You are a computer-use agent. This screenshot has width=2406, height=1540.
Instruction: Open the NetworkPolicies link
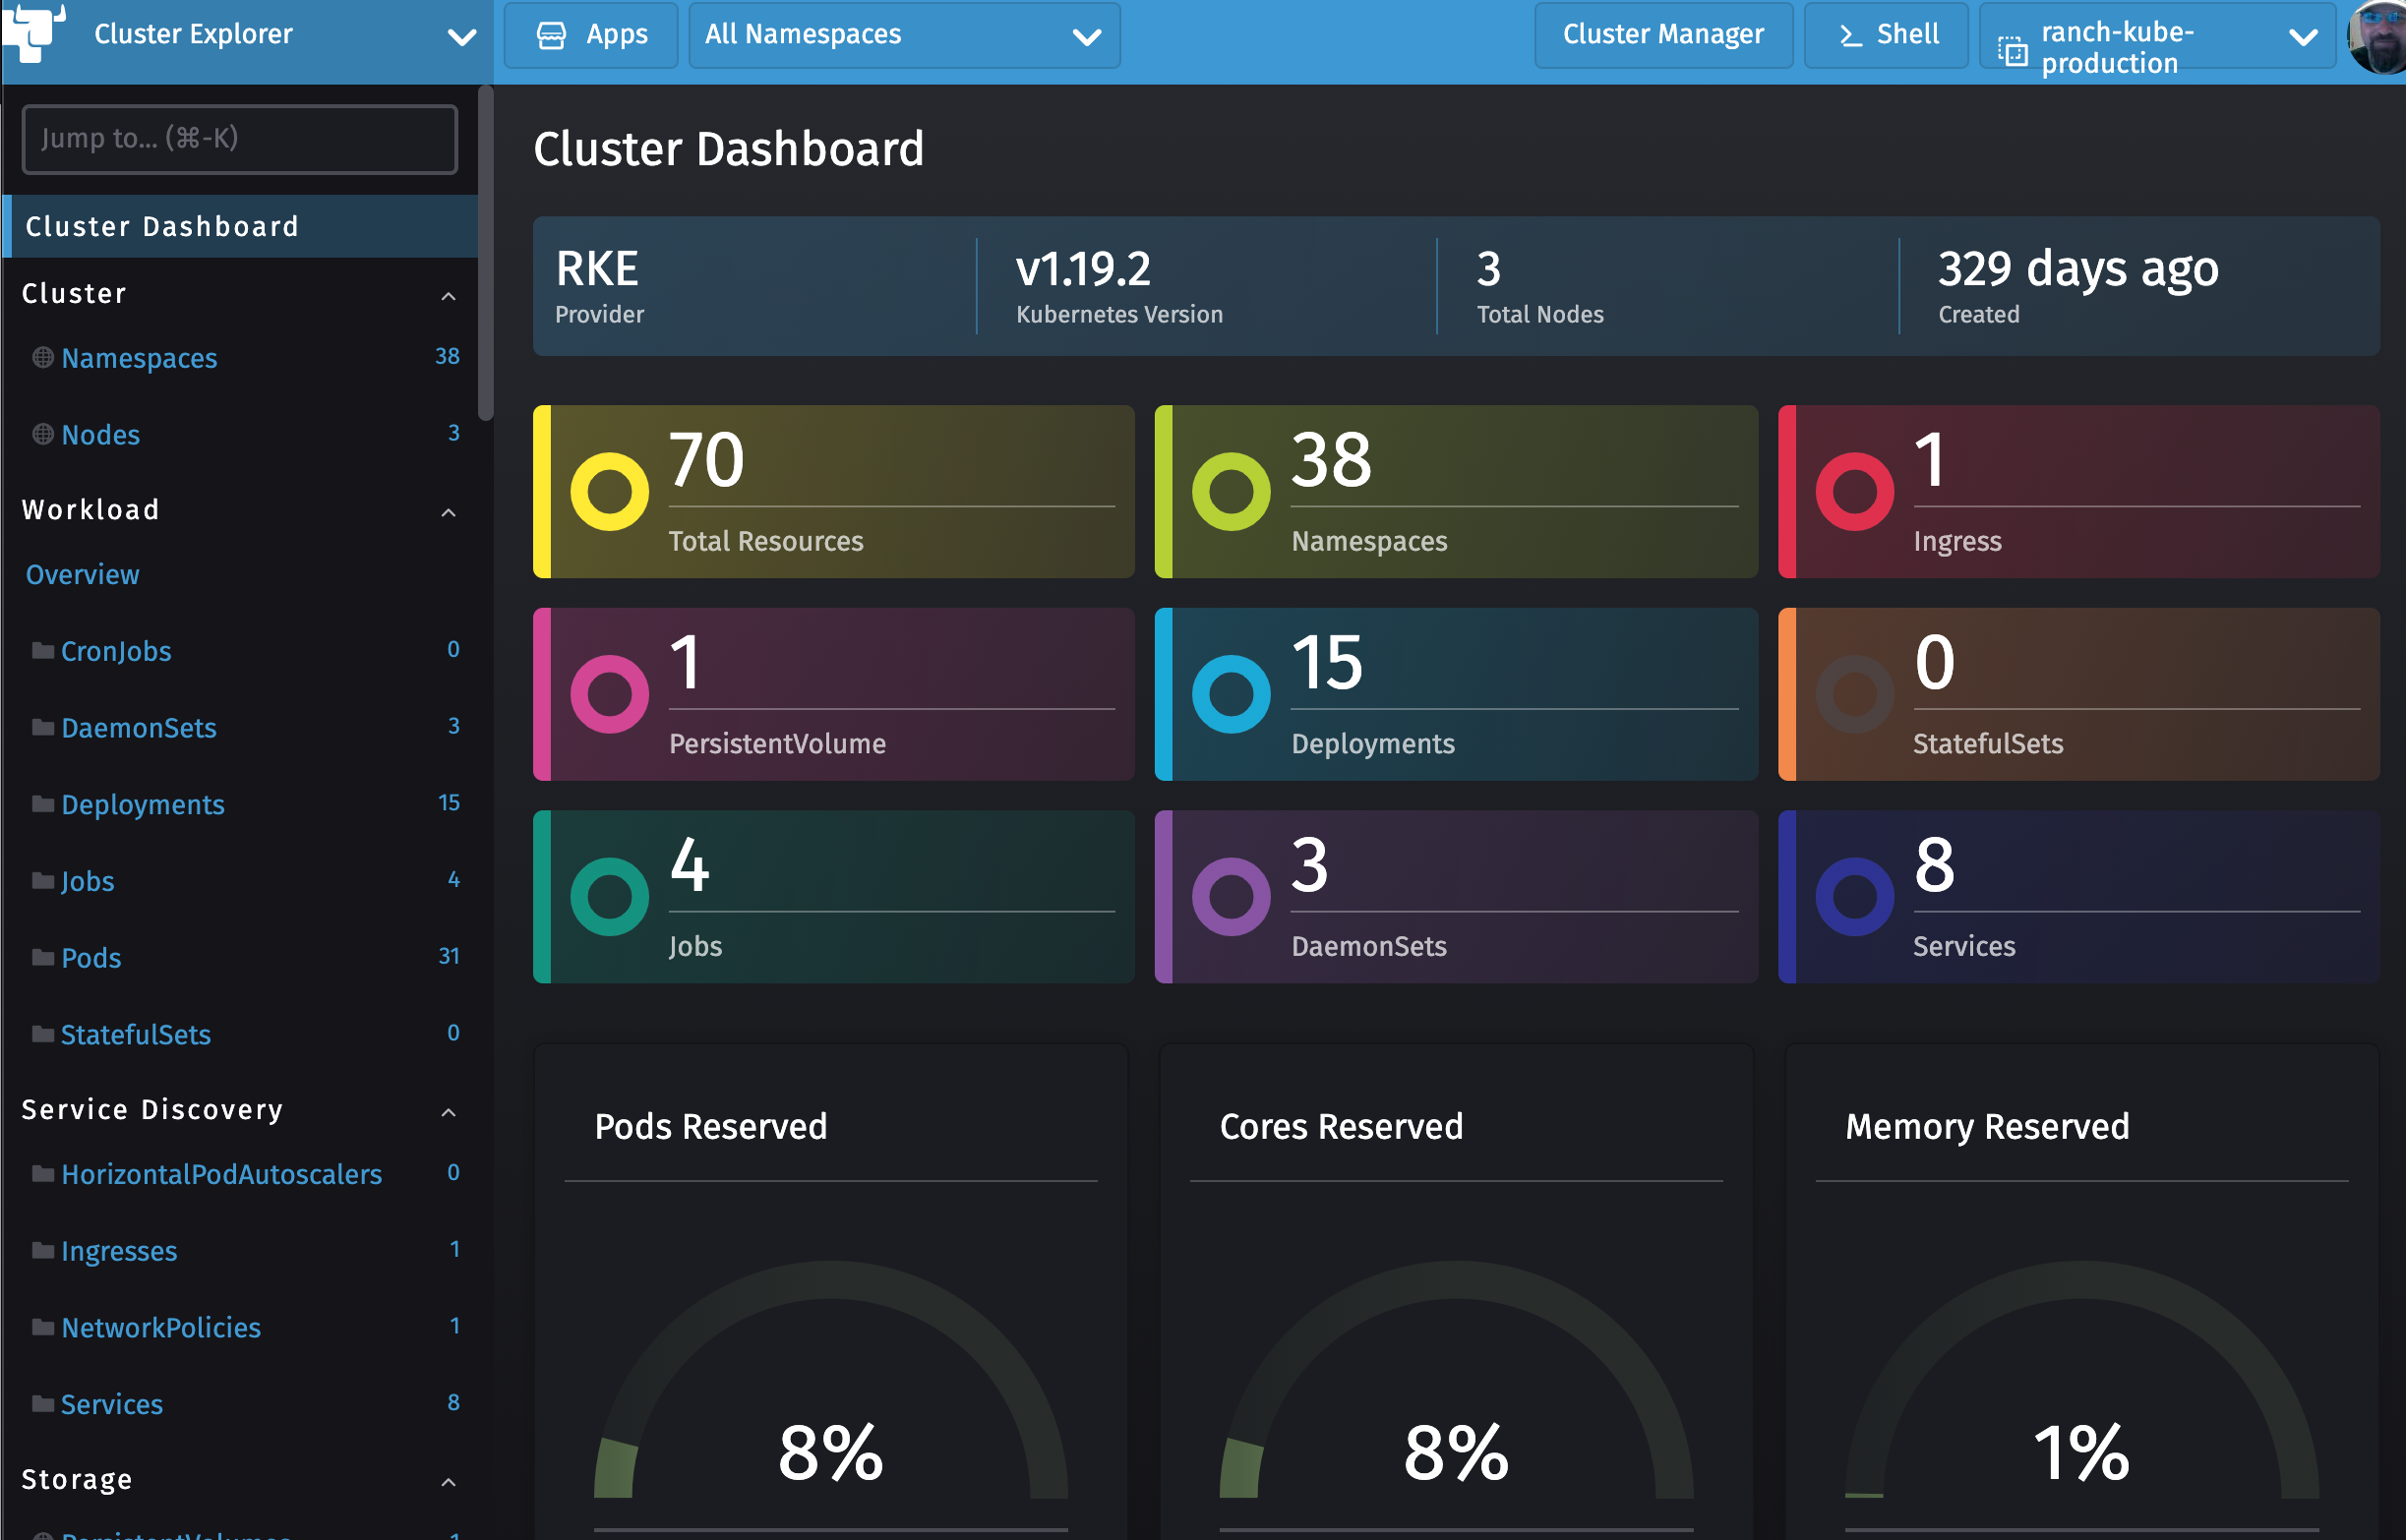click(x=160, y=1327)
